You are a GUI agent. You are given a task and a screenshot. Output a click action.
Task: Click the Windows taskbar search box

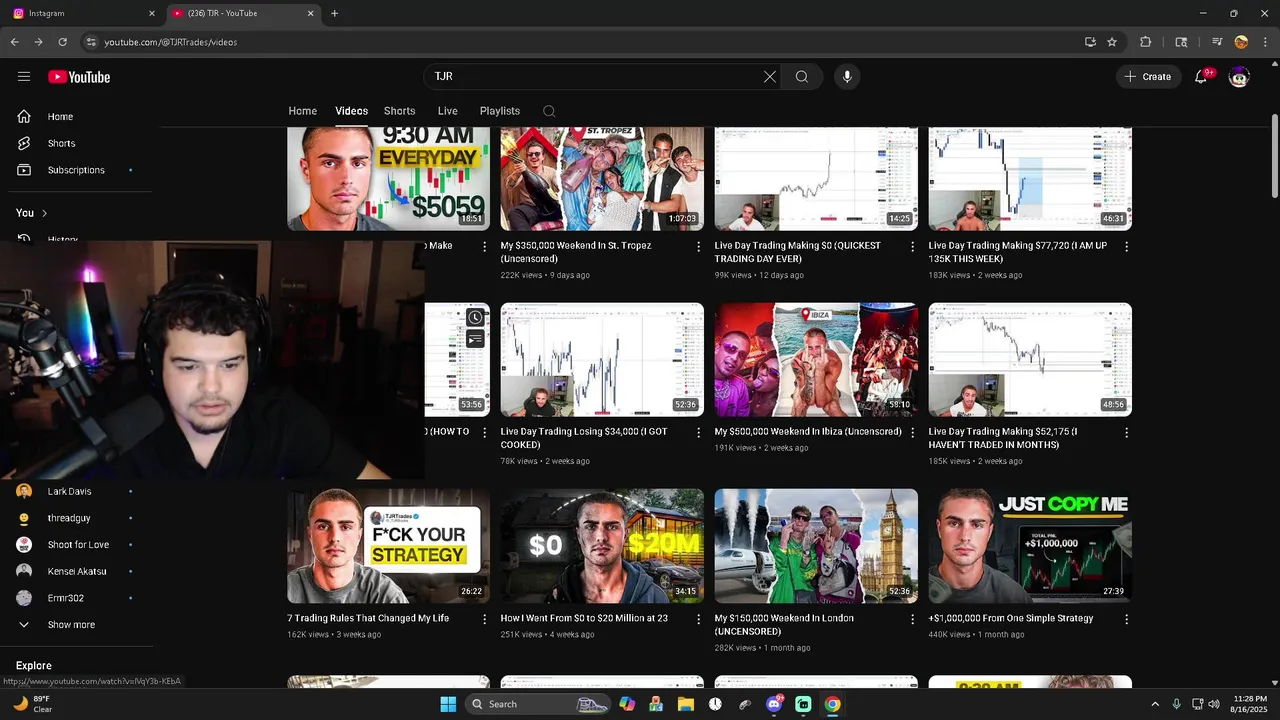tap(538, 704)
